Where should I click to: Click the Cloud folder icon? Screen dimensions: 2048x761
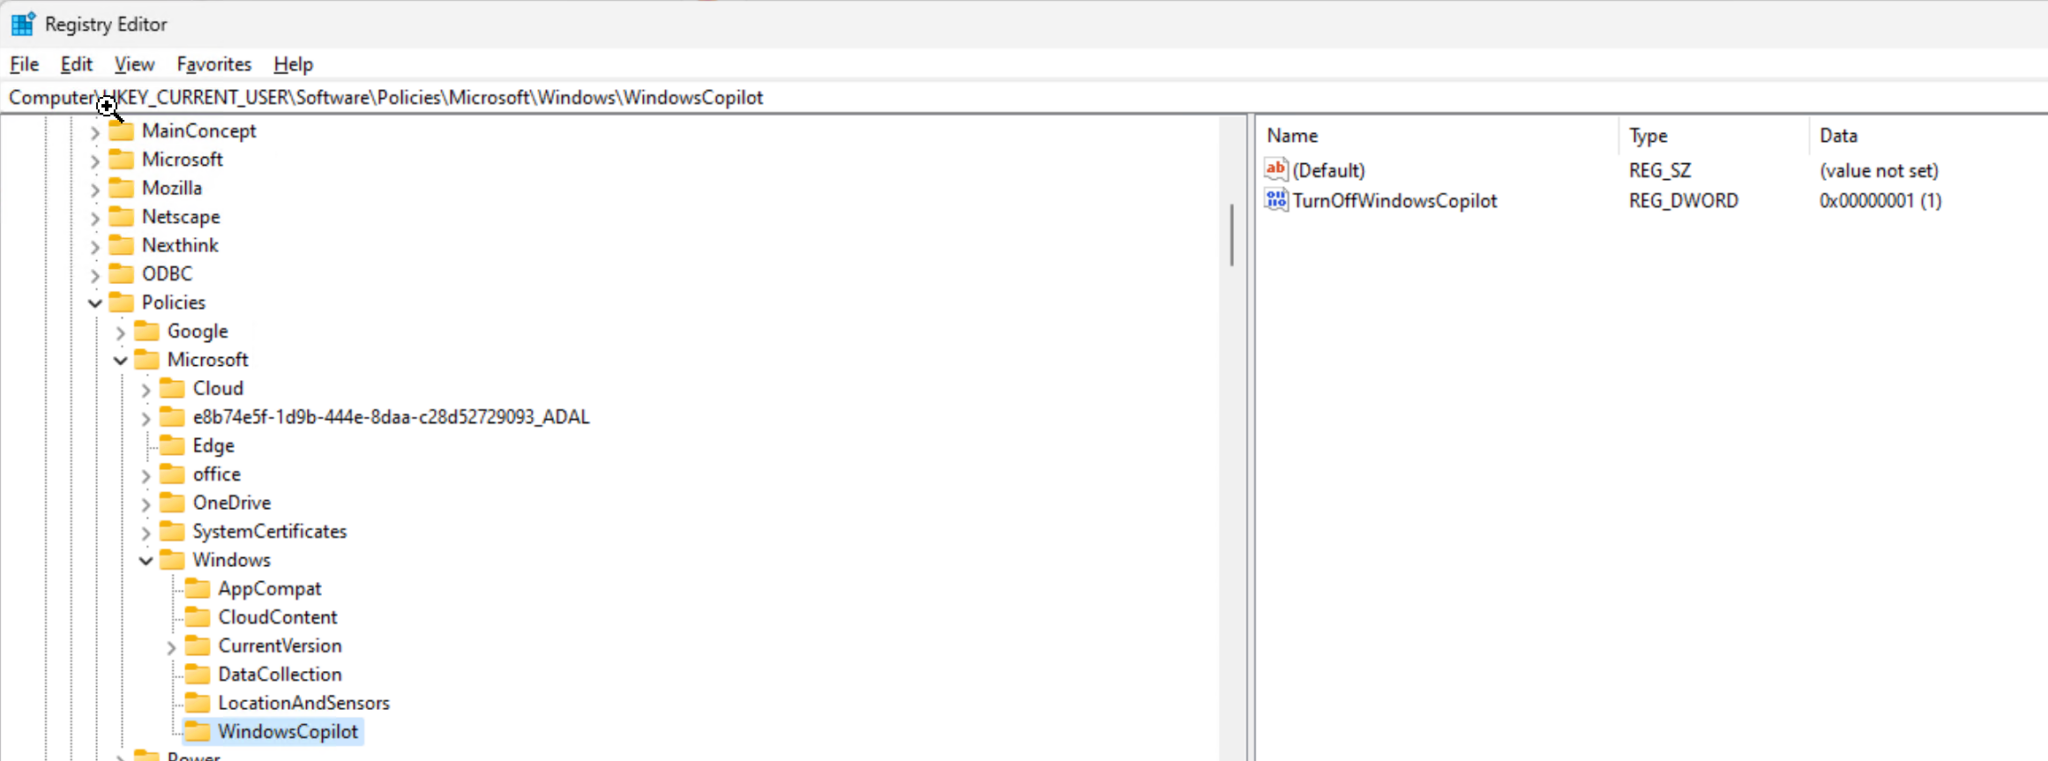(x=172, y=388)
